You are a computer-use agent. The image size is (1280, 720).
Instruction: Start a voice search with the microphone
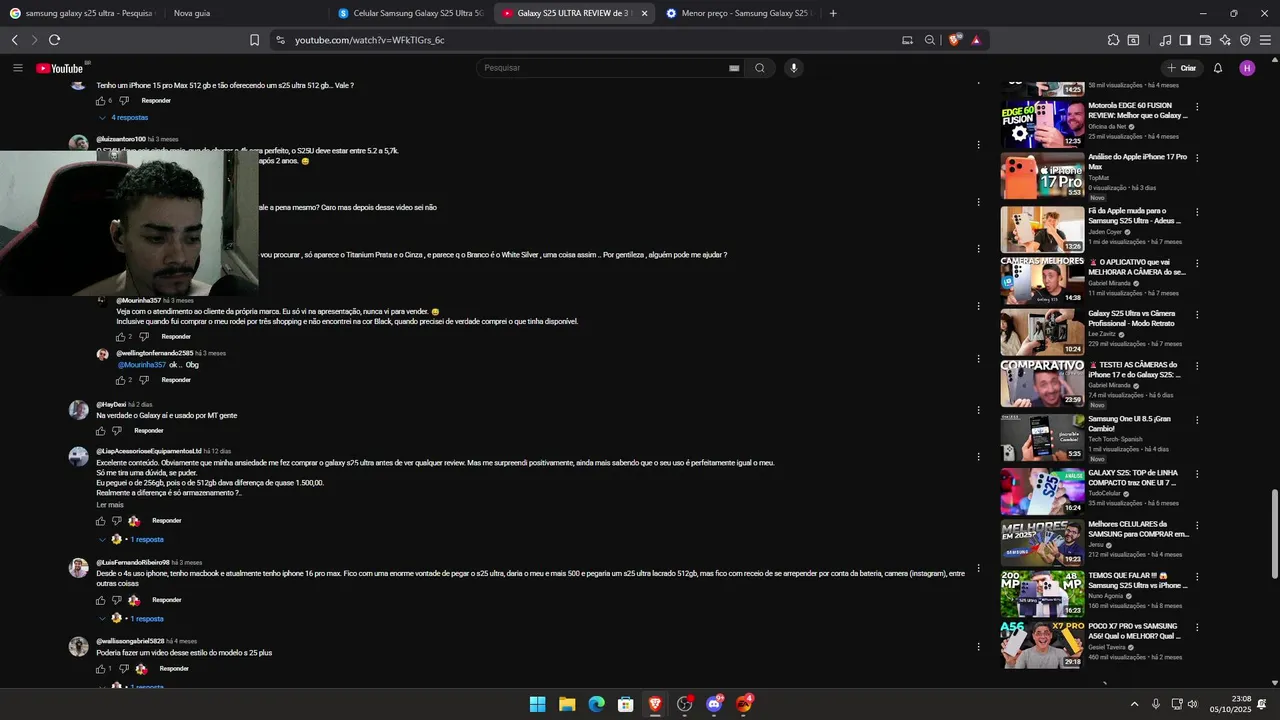click(794, 68)
